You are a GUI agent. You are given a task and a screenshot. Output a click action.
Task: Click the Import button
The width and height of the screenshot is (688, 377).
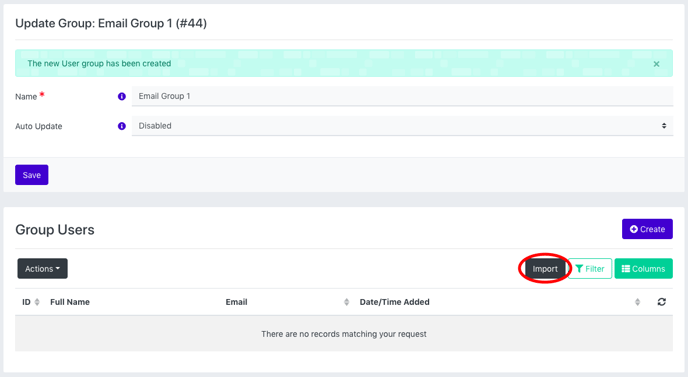click(x=545, y=269)
